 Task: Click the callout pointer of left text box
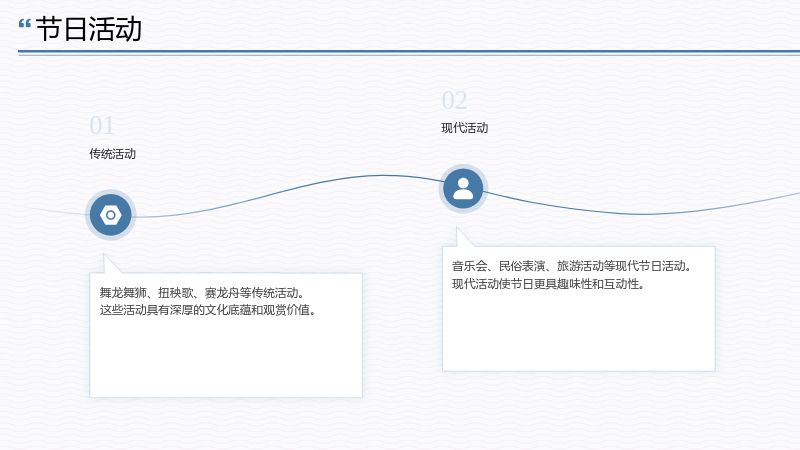(x=110, y=265)
